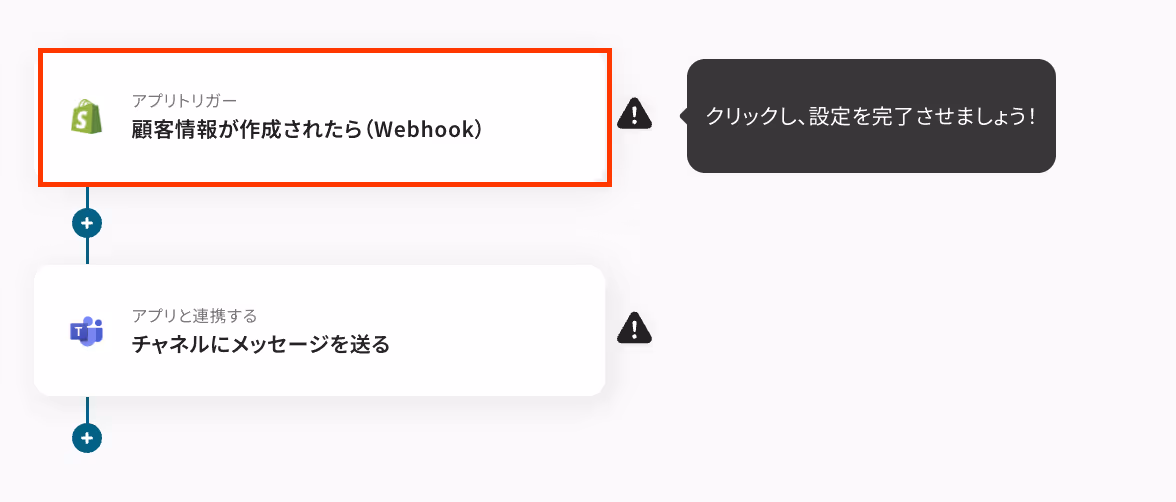Select the 顧客情報が作成されたら title text

click(250, 130)
